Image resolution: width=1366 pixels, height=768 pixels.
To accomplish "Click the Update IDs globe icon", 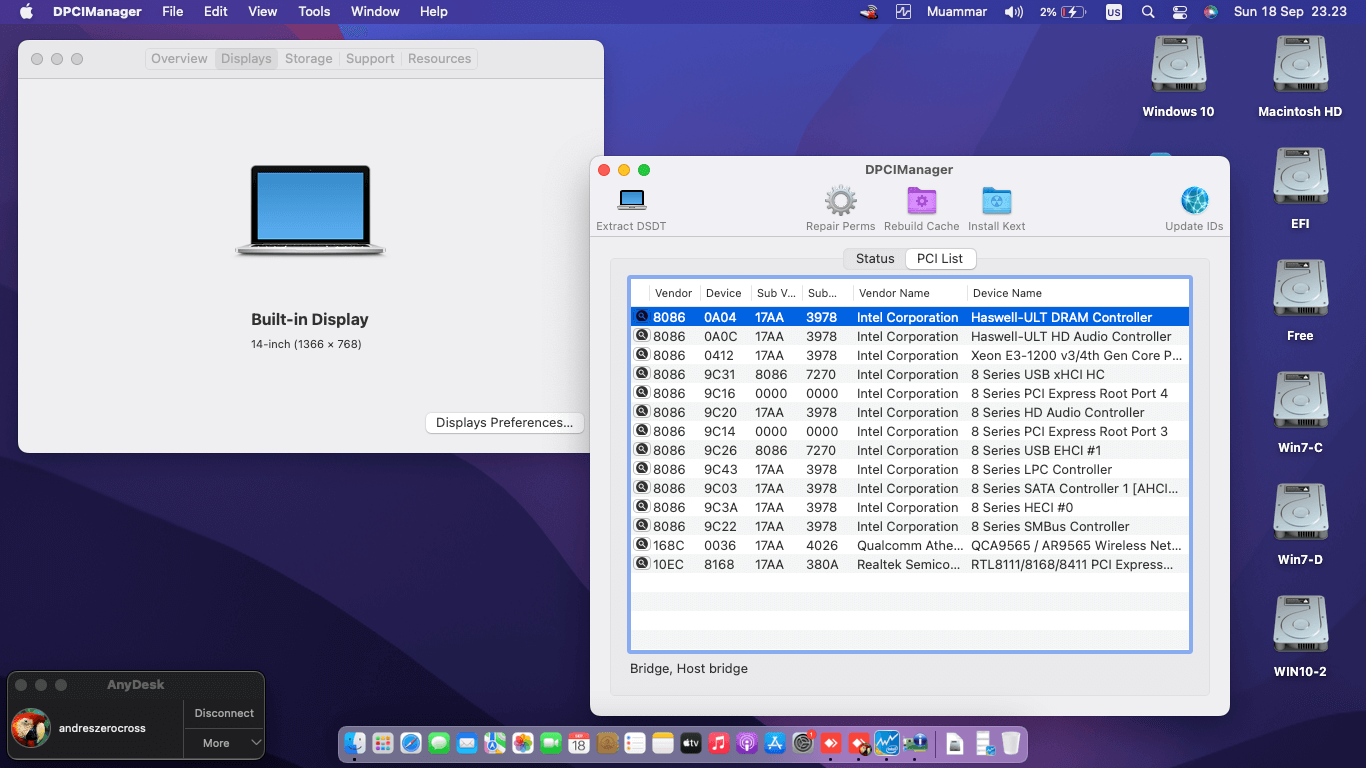I will [x=1194, y=201].
